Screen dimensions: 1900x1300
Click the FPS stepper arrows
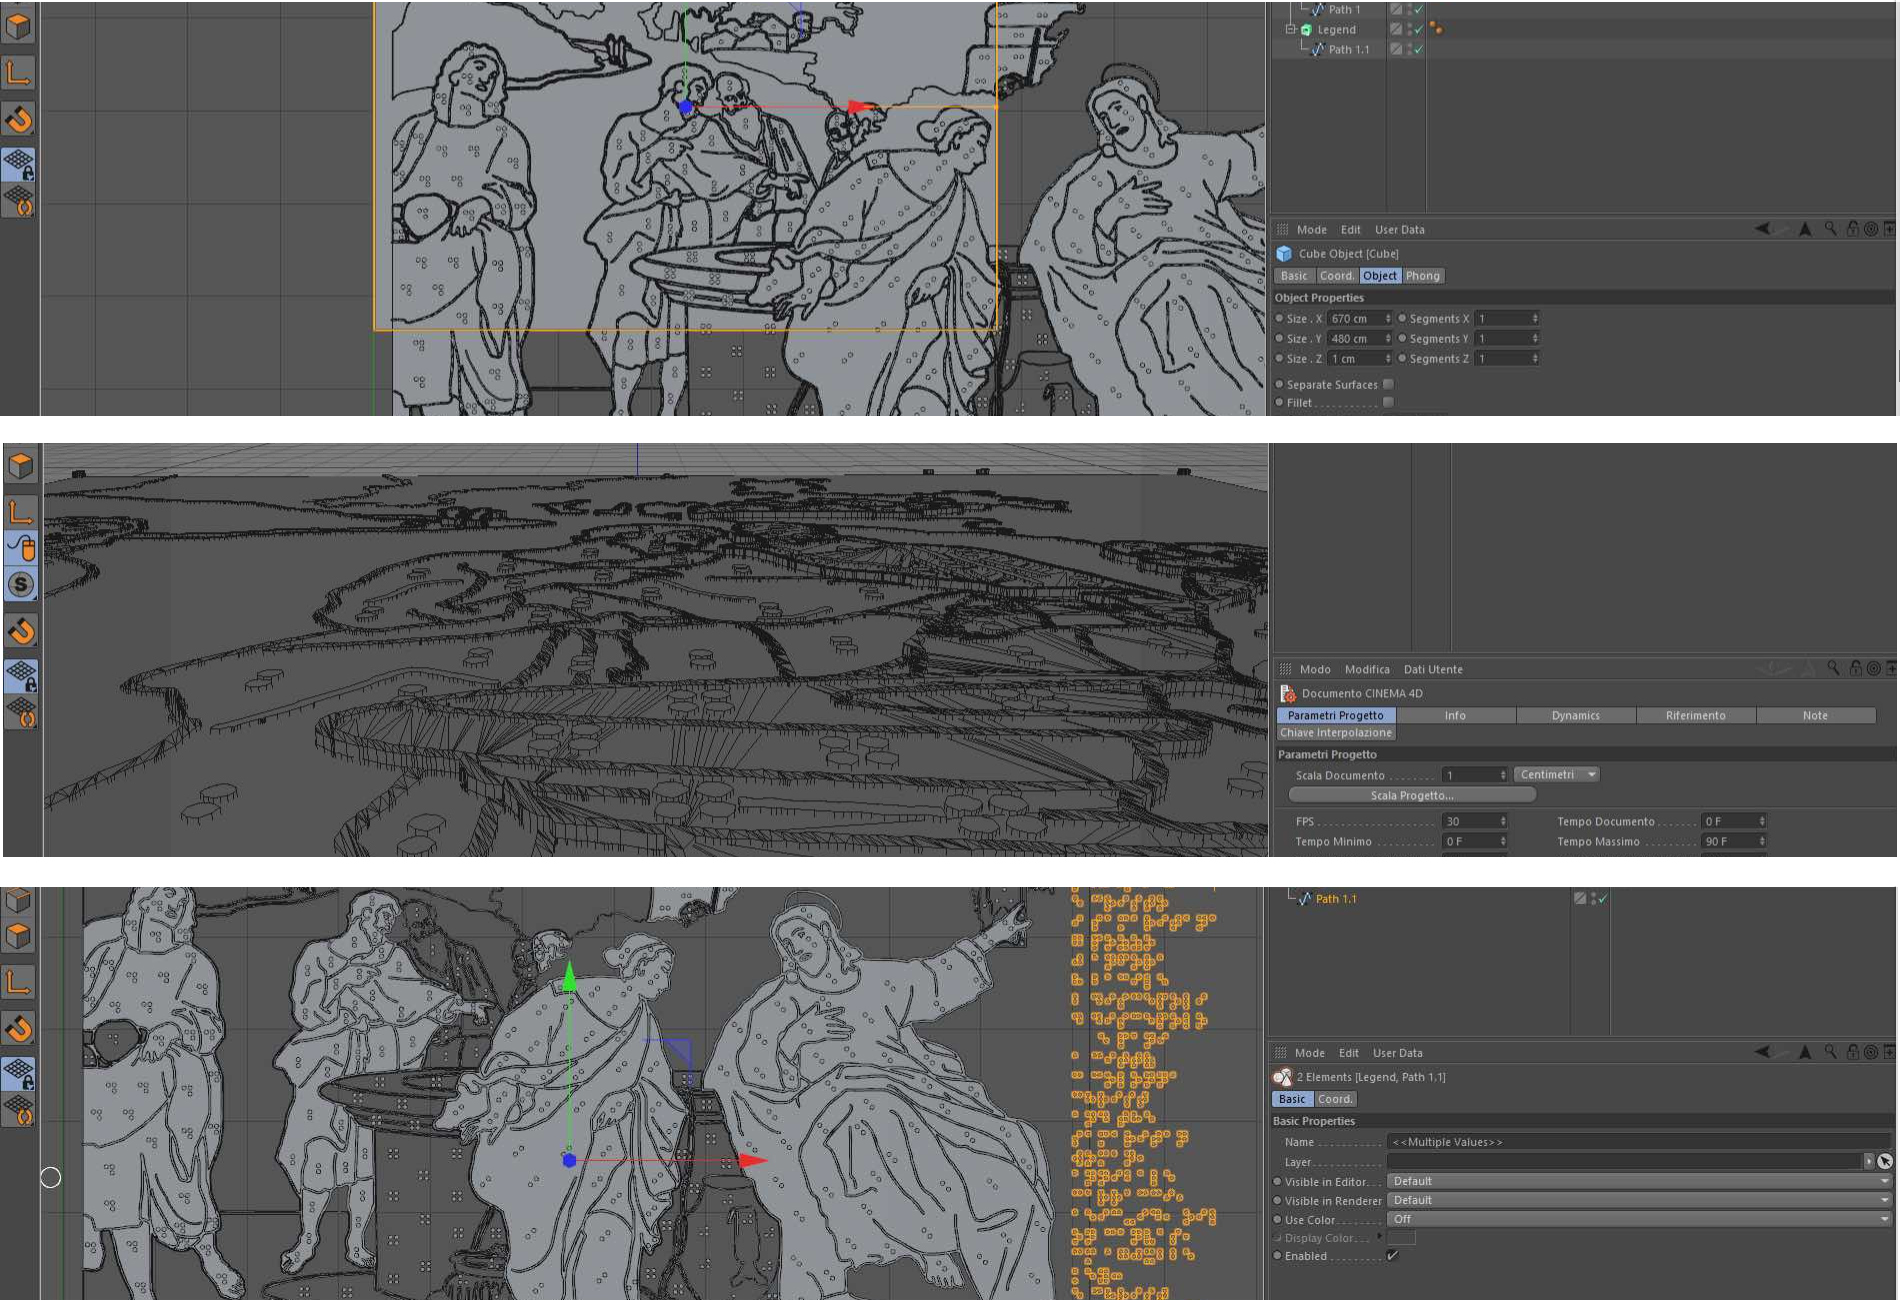pos(1503,821)
